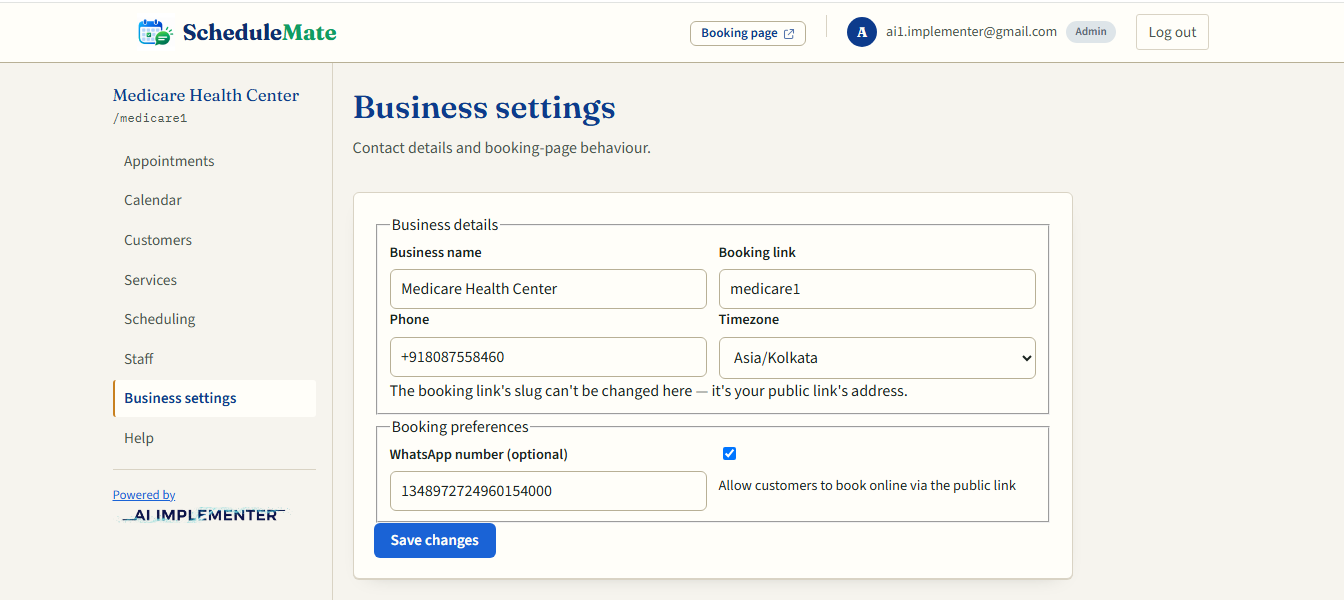Go to Calendar in the sidebar
Image resolution: width=1344 pixels, height=600 pixels.
(215, 200)
